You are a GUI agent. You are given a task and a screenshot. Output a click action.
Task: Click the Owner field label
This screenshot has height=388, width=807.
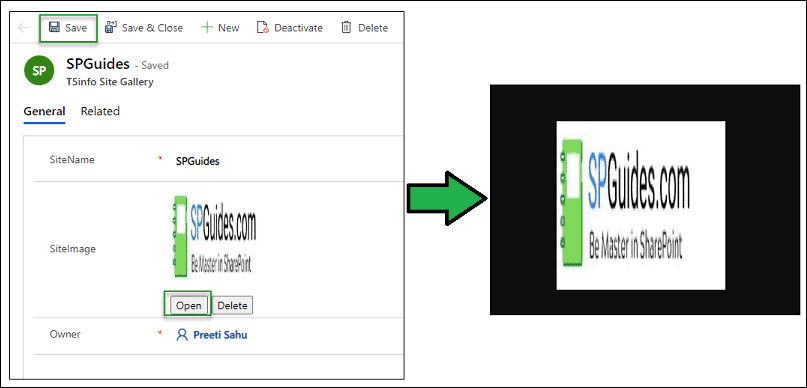(65, 334)
